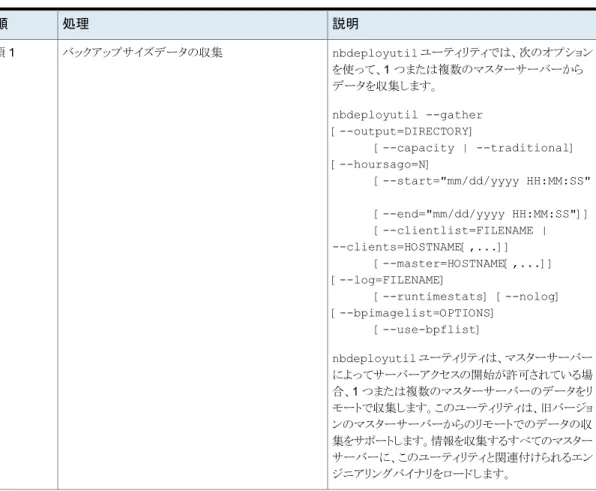Click the 'nbdeployutil --gather' command line
This screenshot has width=596, height=491.
(407, 115)
